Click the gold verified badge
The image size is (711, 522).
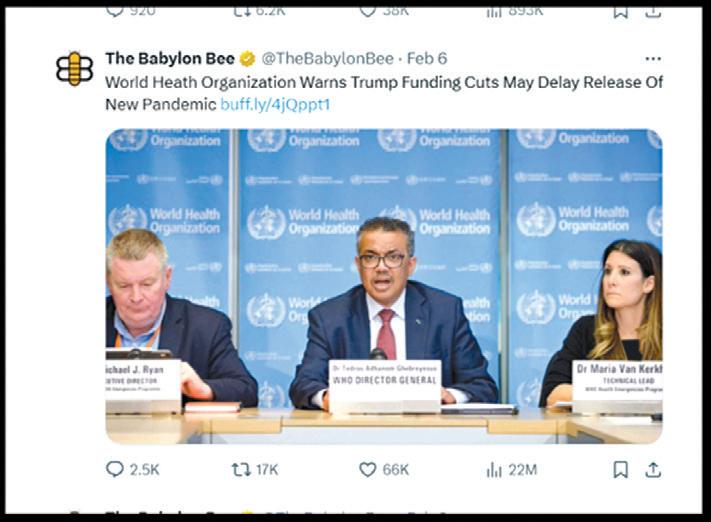[x=247, y=59]
